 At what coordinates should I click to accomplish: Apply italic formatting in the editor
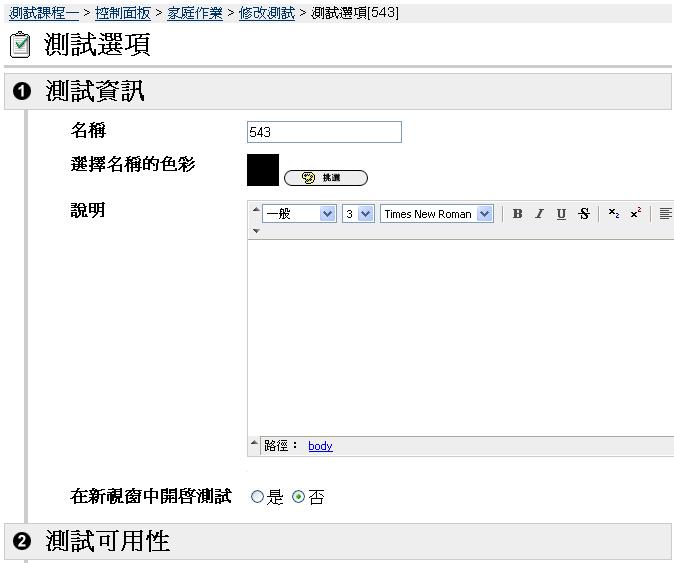(539, 214)
